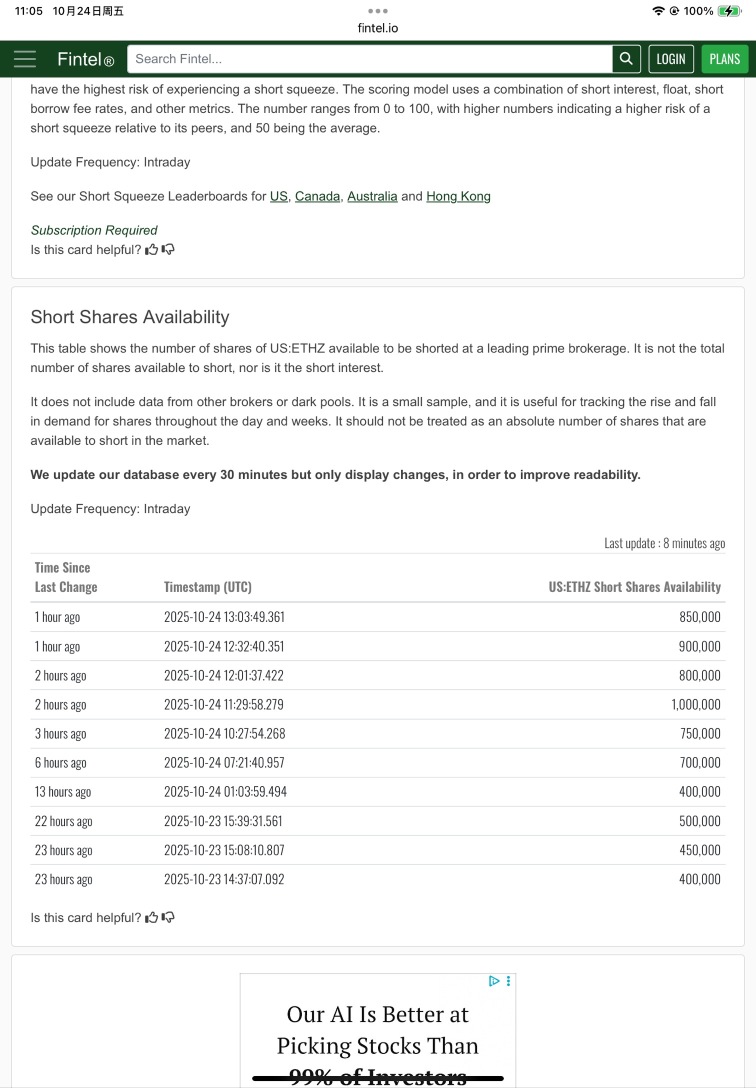Image resolution: width=756 pixels, height=1088 pixels.
Task: Click the LOGIN button
Action: coord(671,59)
